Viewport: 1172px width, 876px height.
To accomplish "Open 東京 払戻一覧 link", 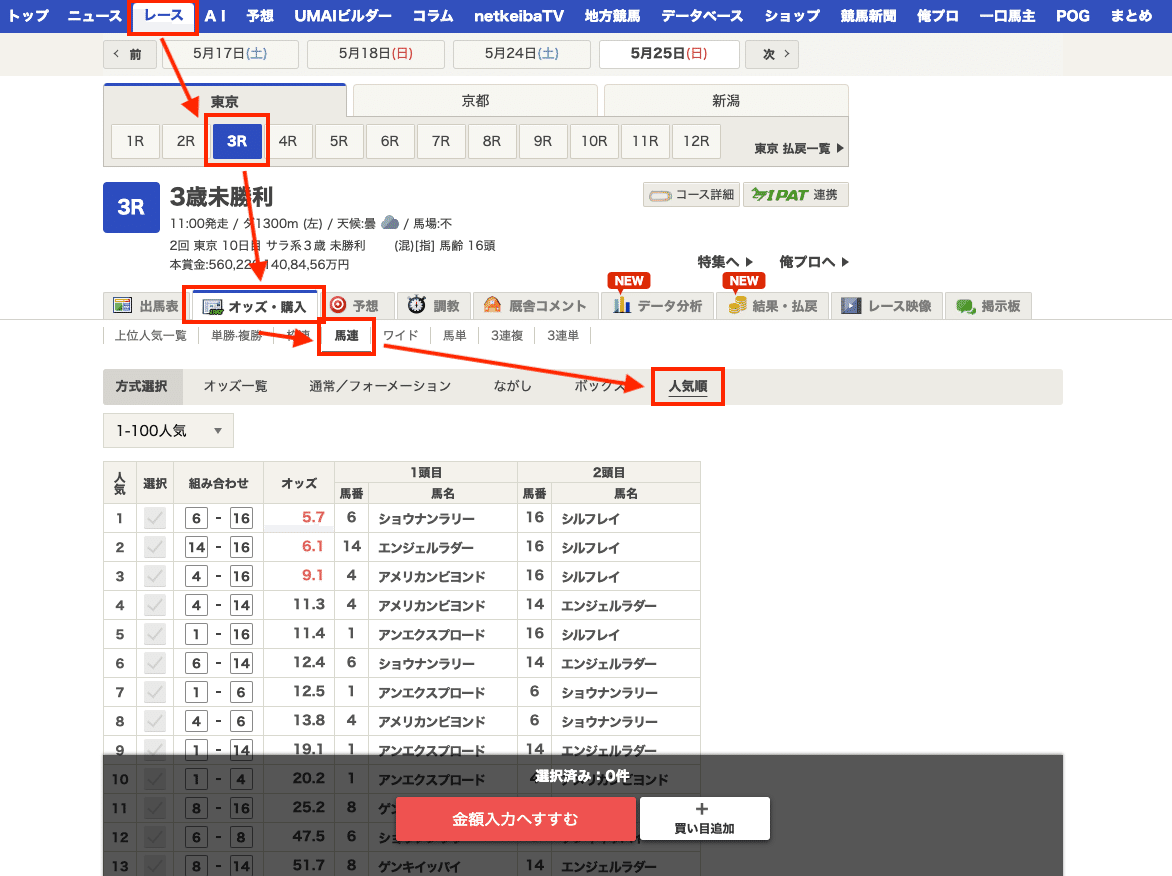I will point(798,148).
